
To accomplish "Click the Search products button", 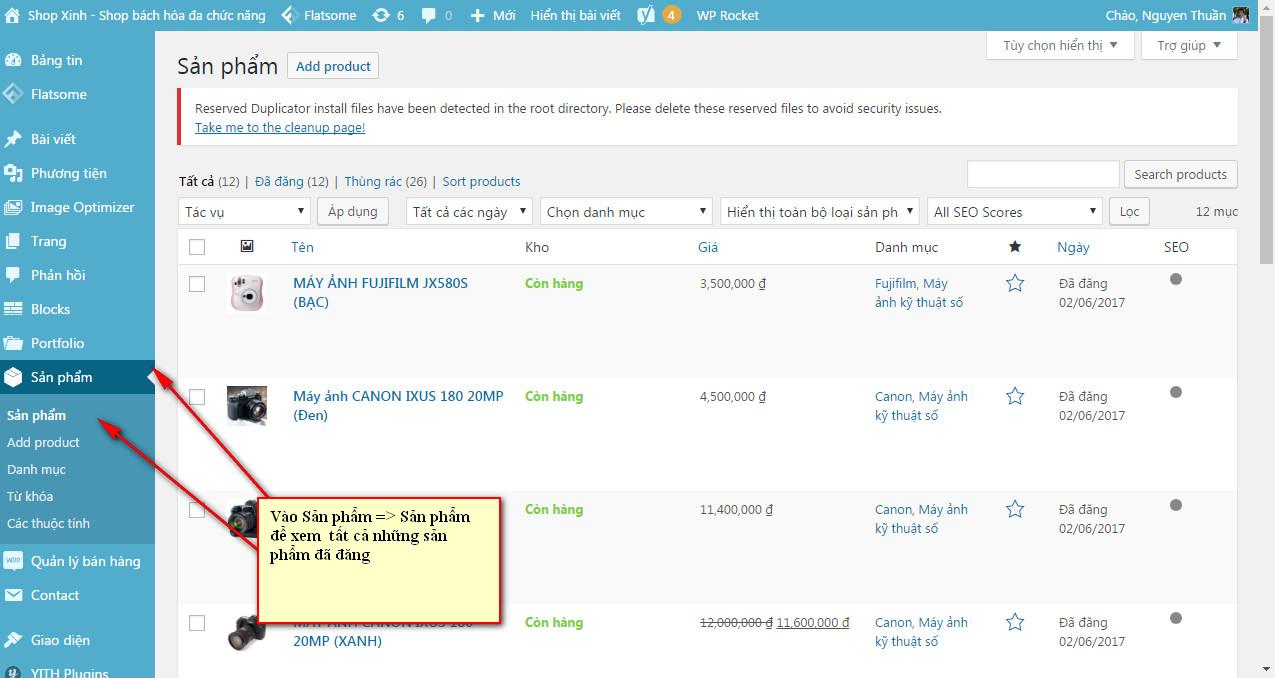I will point(1180,174).
